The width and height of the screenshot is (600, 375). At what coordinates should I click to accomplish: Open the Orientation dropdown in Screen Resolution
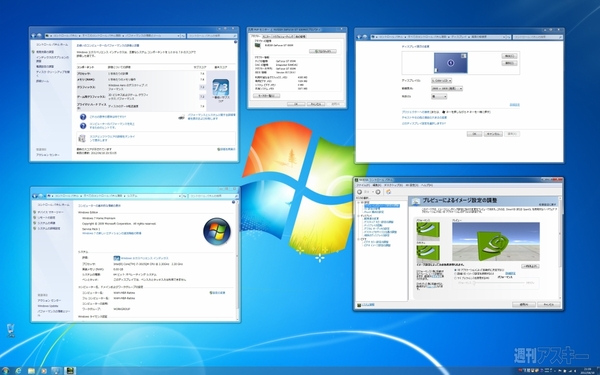click(x=439, y=96)
